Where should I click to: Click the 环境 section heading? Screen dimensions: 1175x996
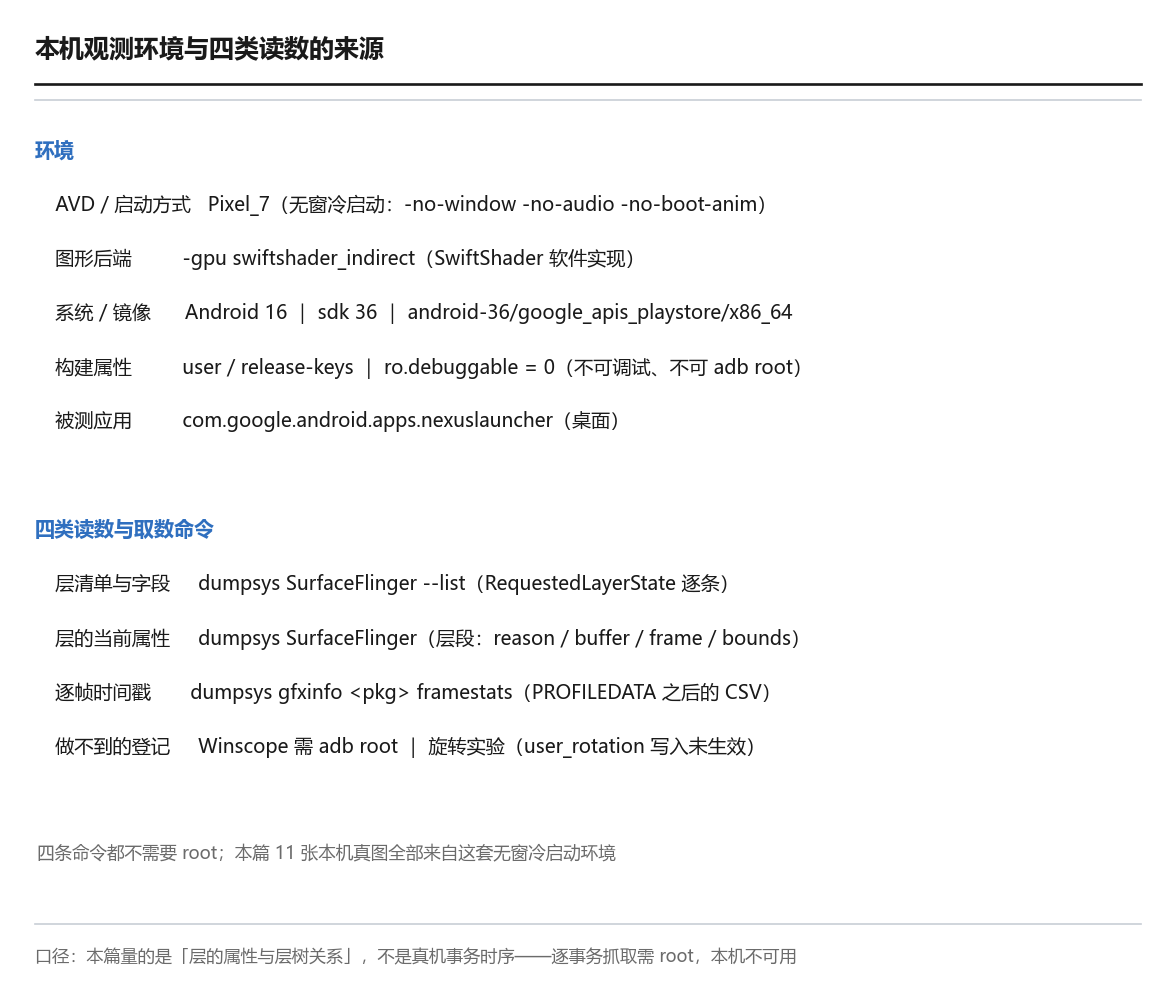[x=54, y=151]
